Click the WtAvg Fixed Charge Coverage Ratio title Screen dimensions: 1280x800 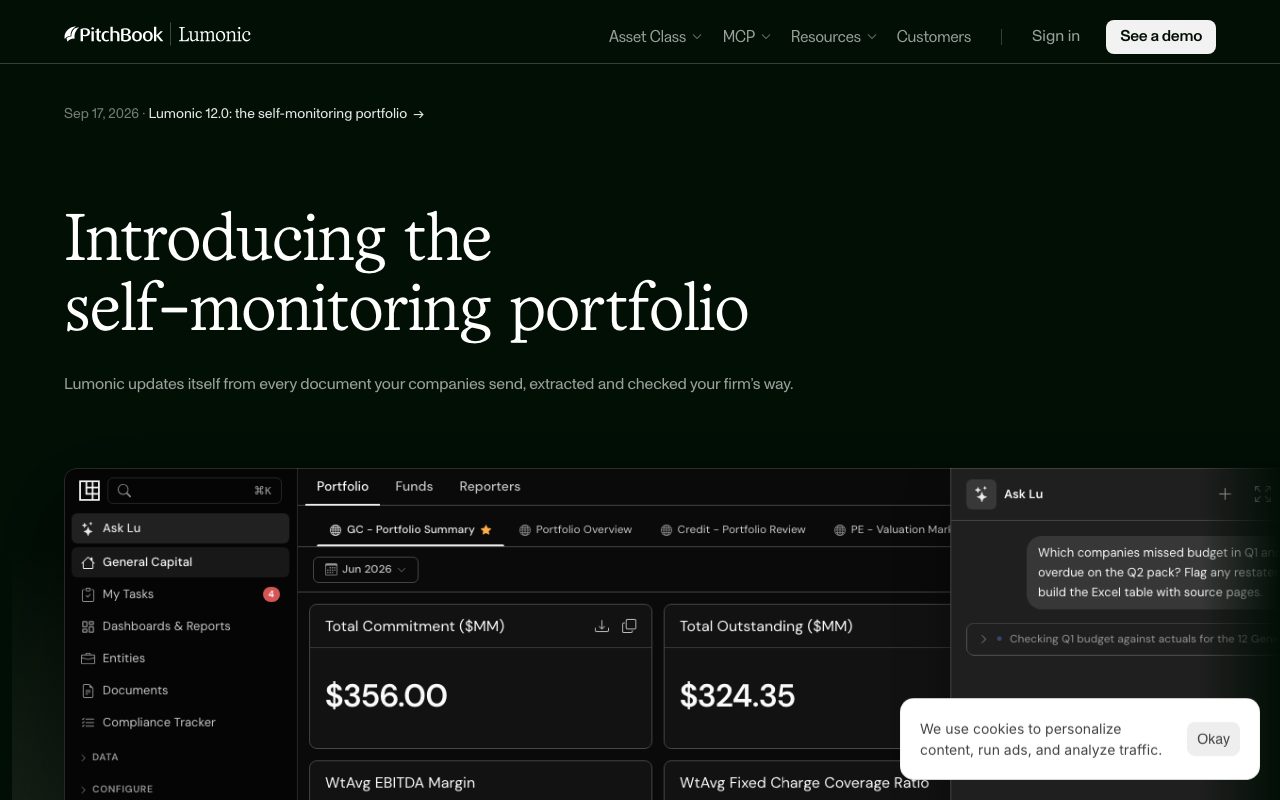[804, 783]
